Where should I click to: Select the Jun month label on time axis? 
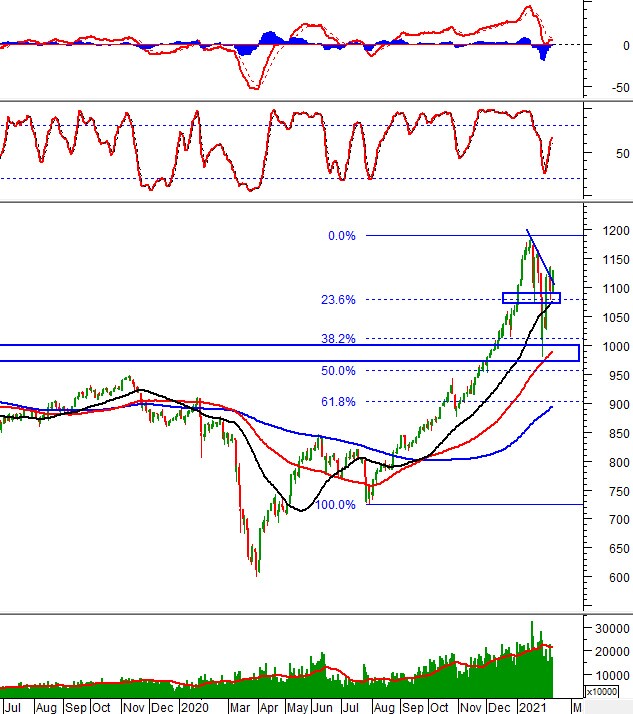[x=323, y=708]
